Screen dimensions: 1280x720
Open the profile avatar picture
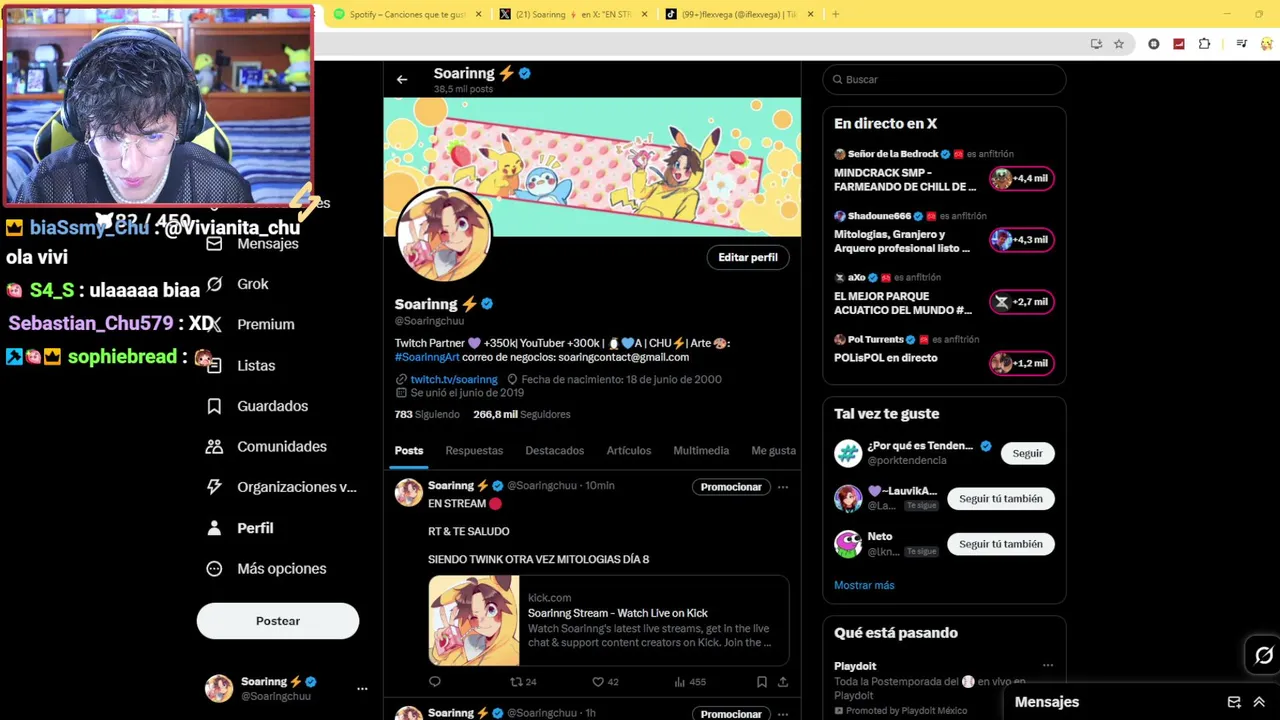[444, 236]
